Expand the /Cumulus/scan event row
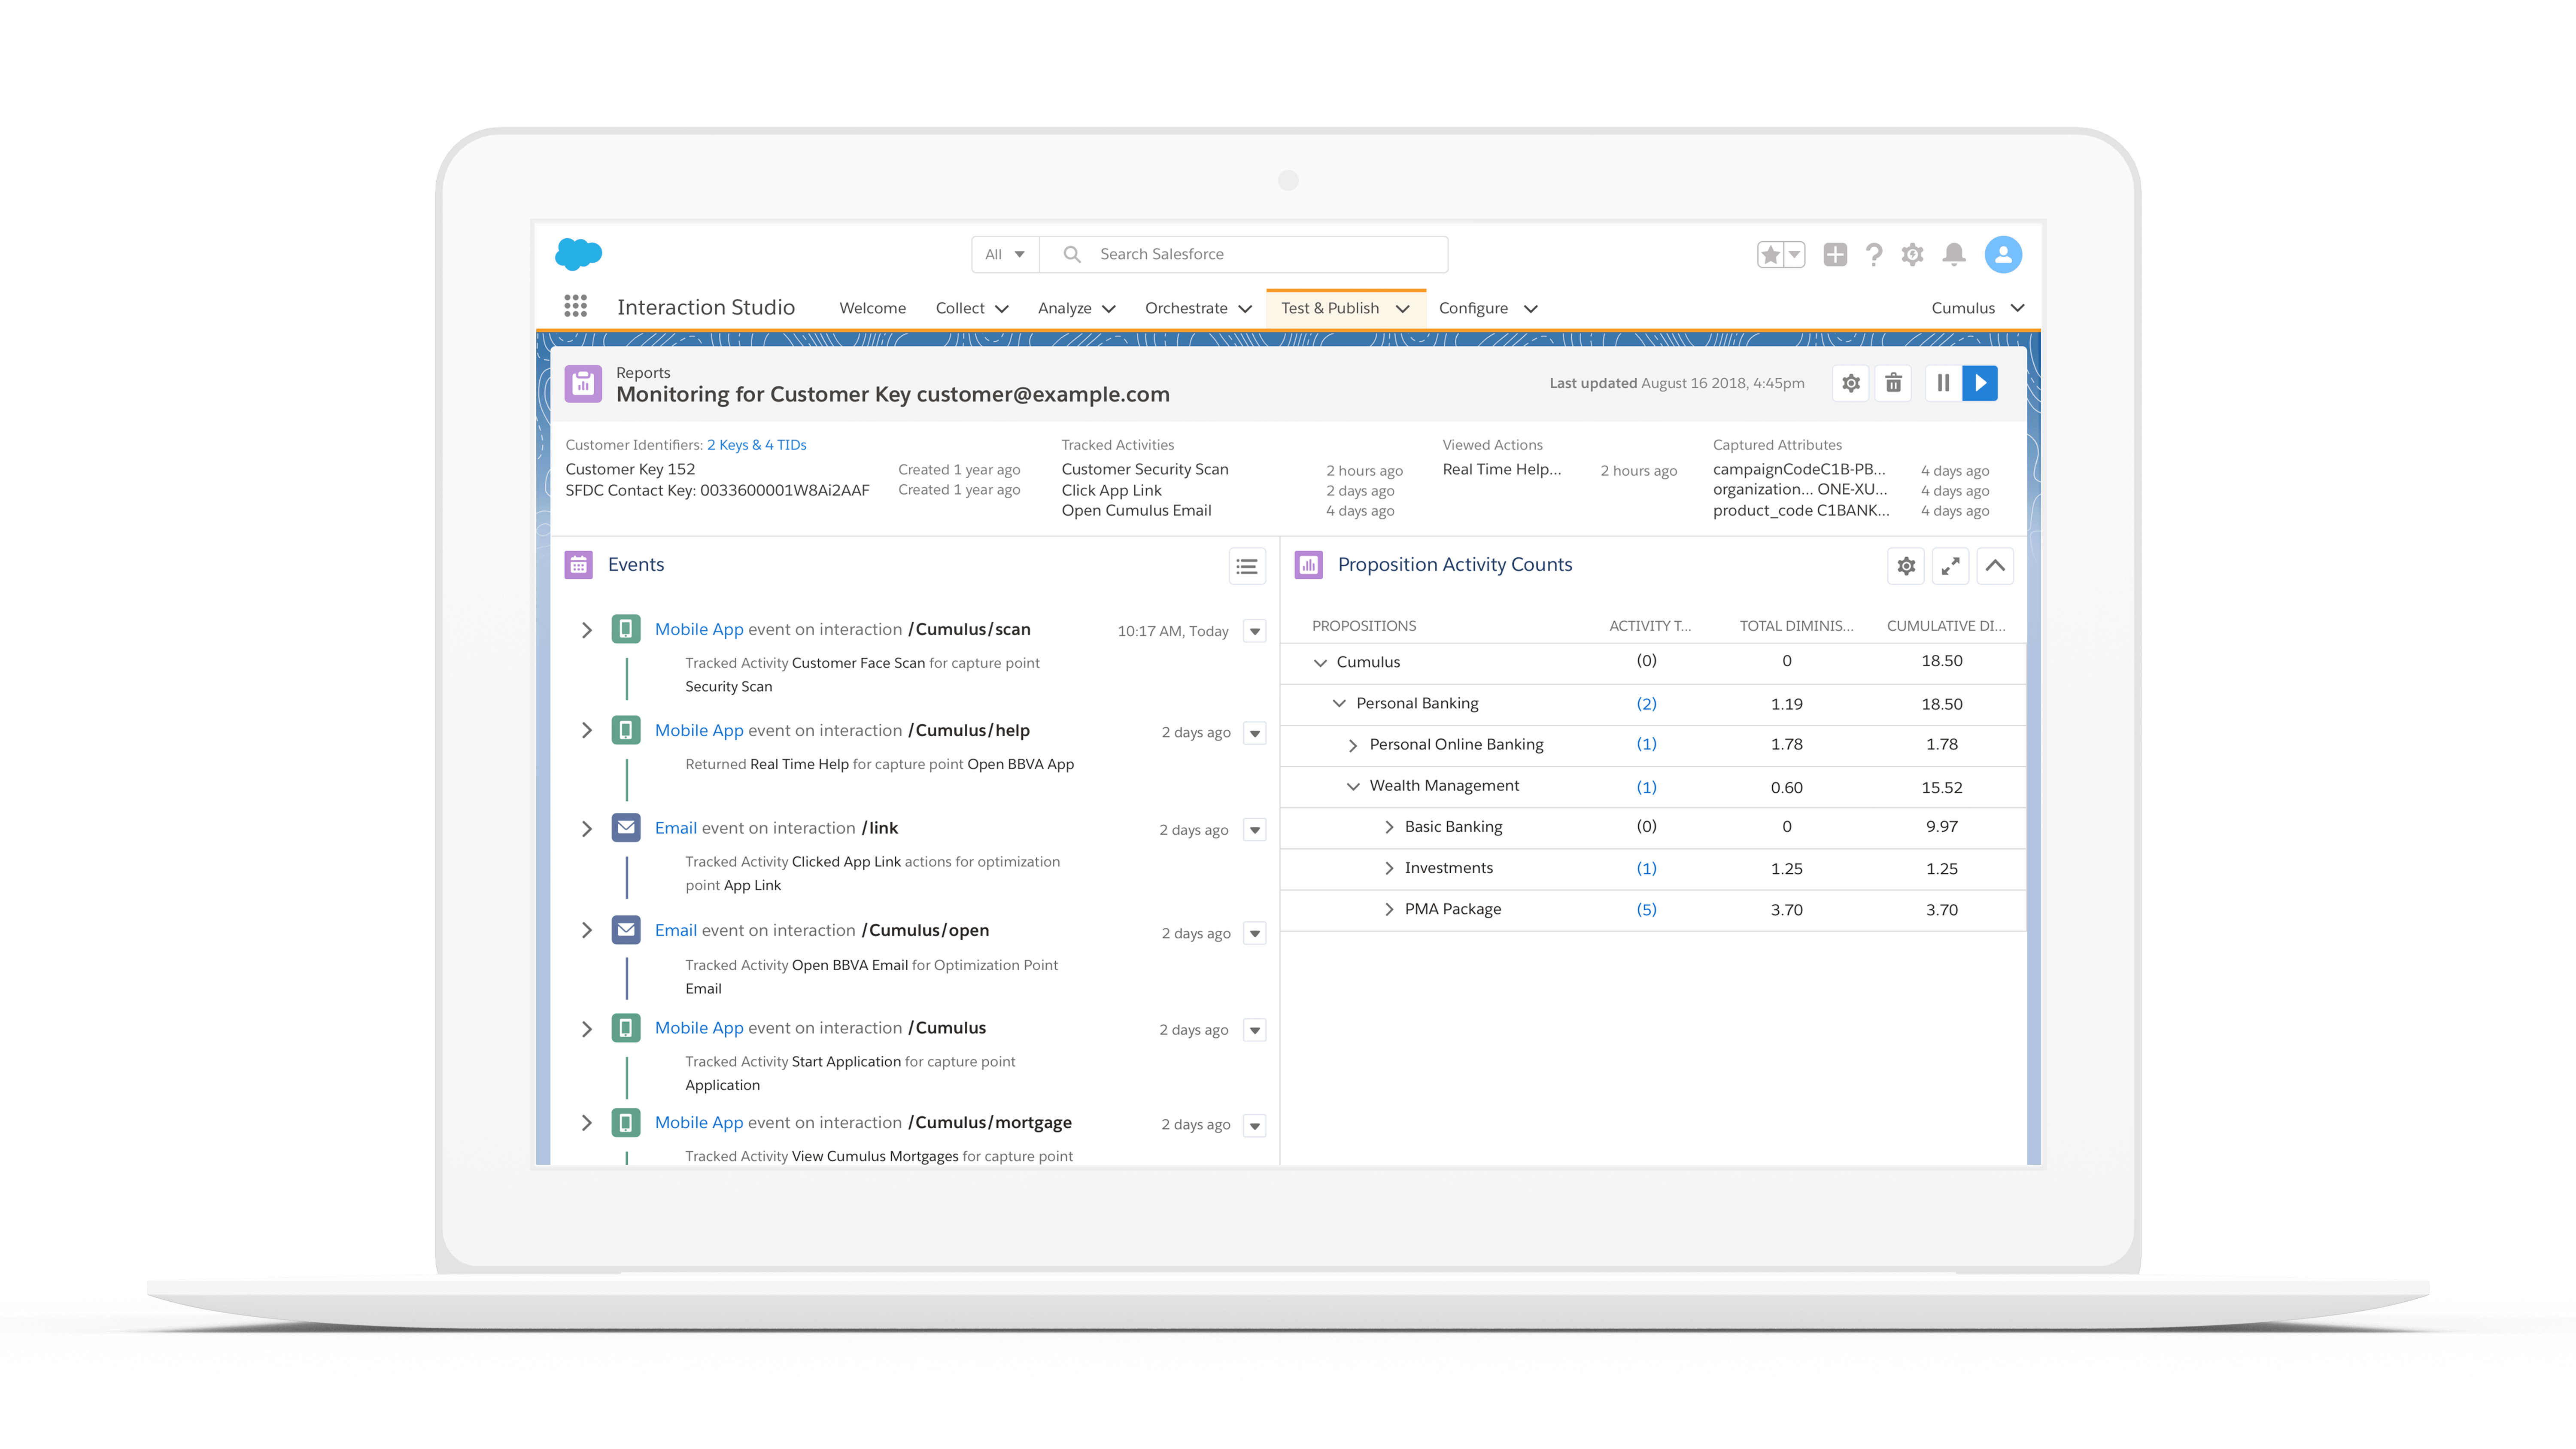Screen dimensions: 2576x1449 [x=587, y=630]
